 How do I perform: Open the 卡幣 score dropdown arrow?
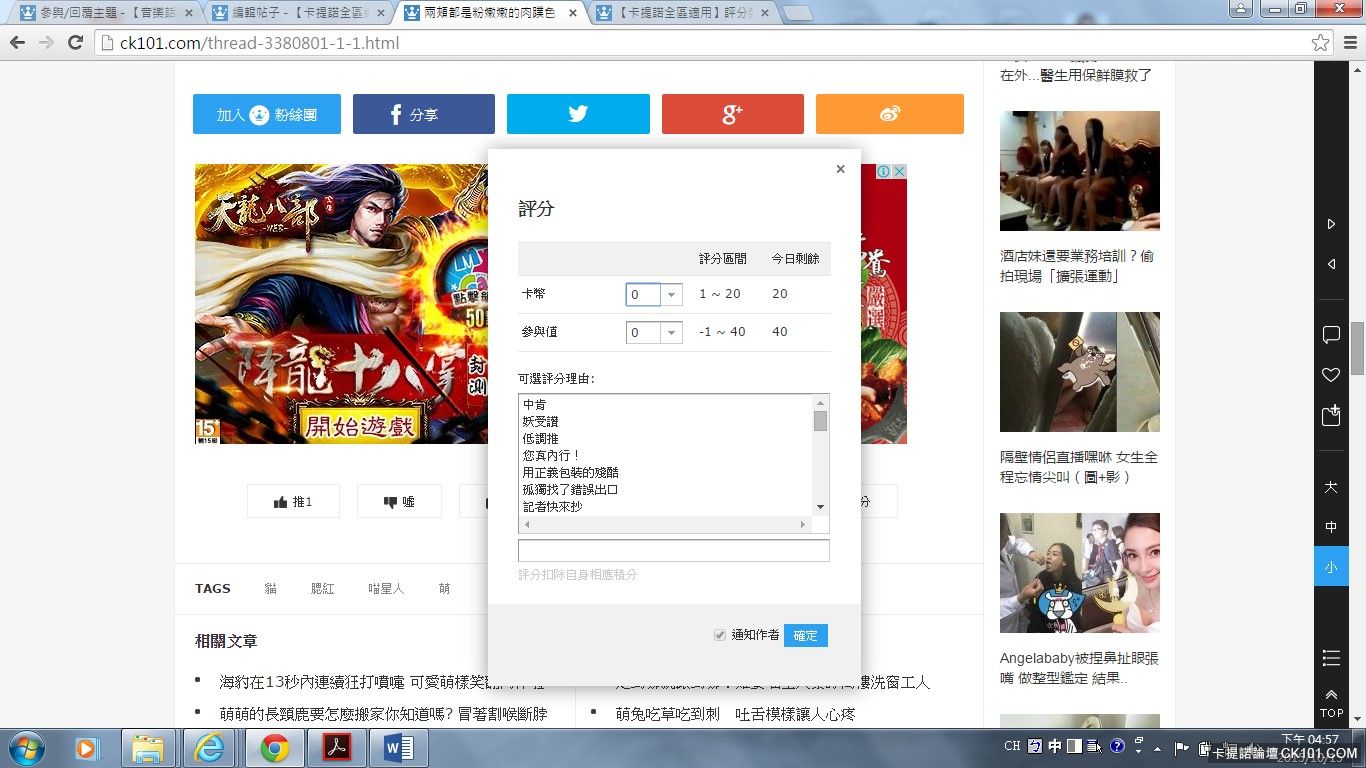[x=672, y=295]
